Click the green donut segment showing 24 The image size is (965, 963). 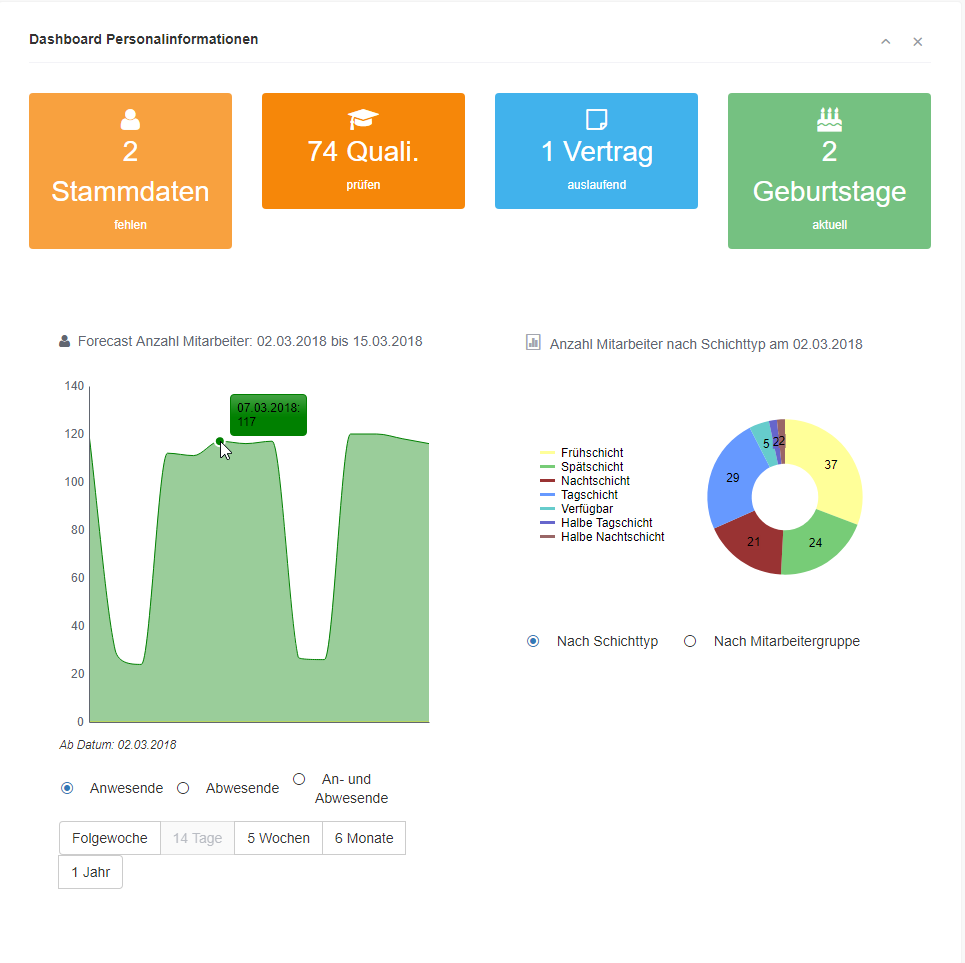point(815,545)
